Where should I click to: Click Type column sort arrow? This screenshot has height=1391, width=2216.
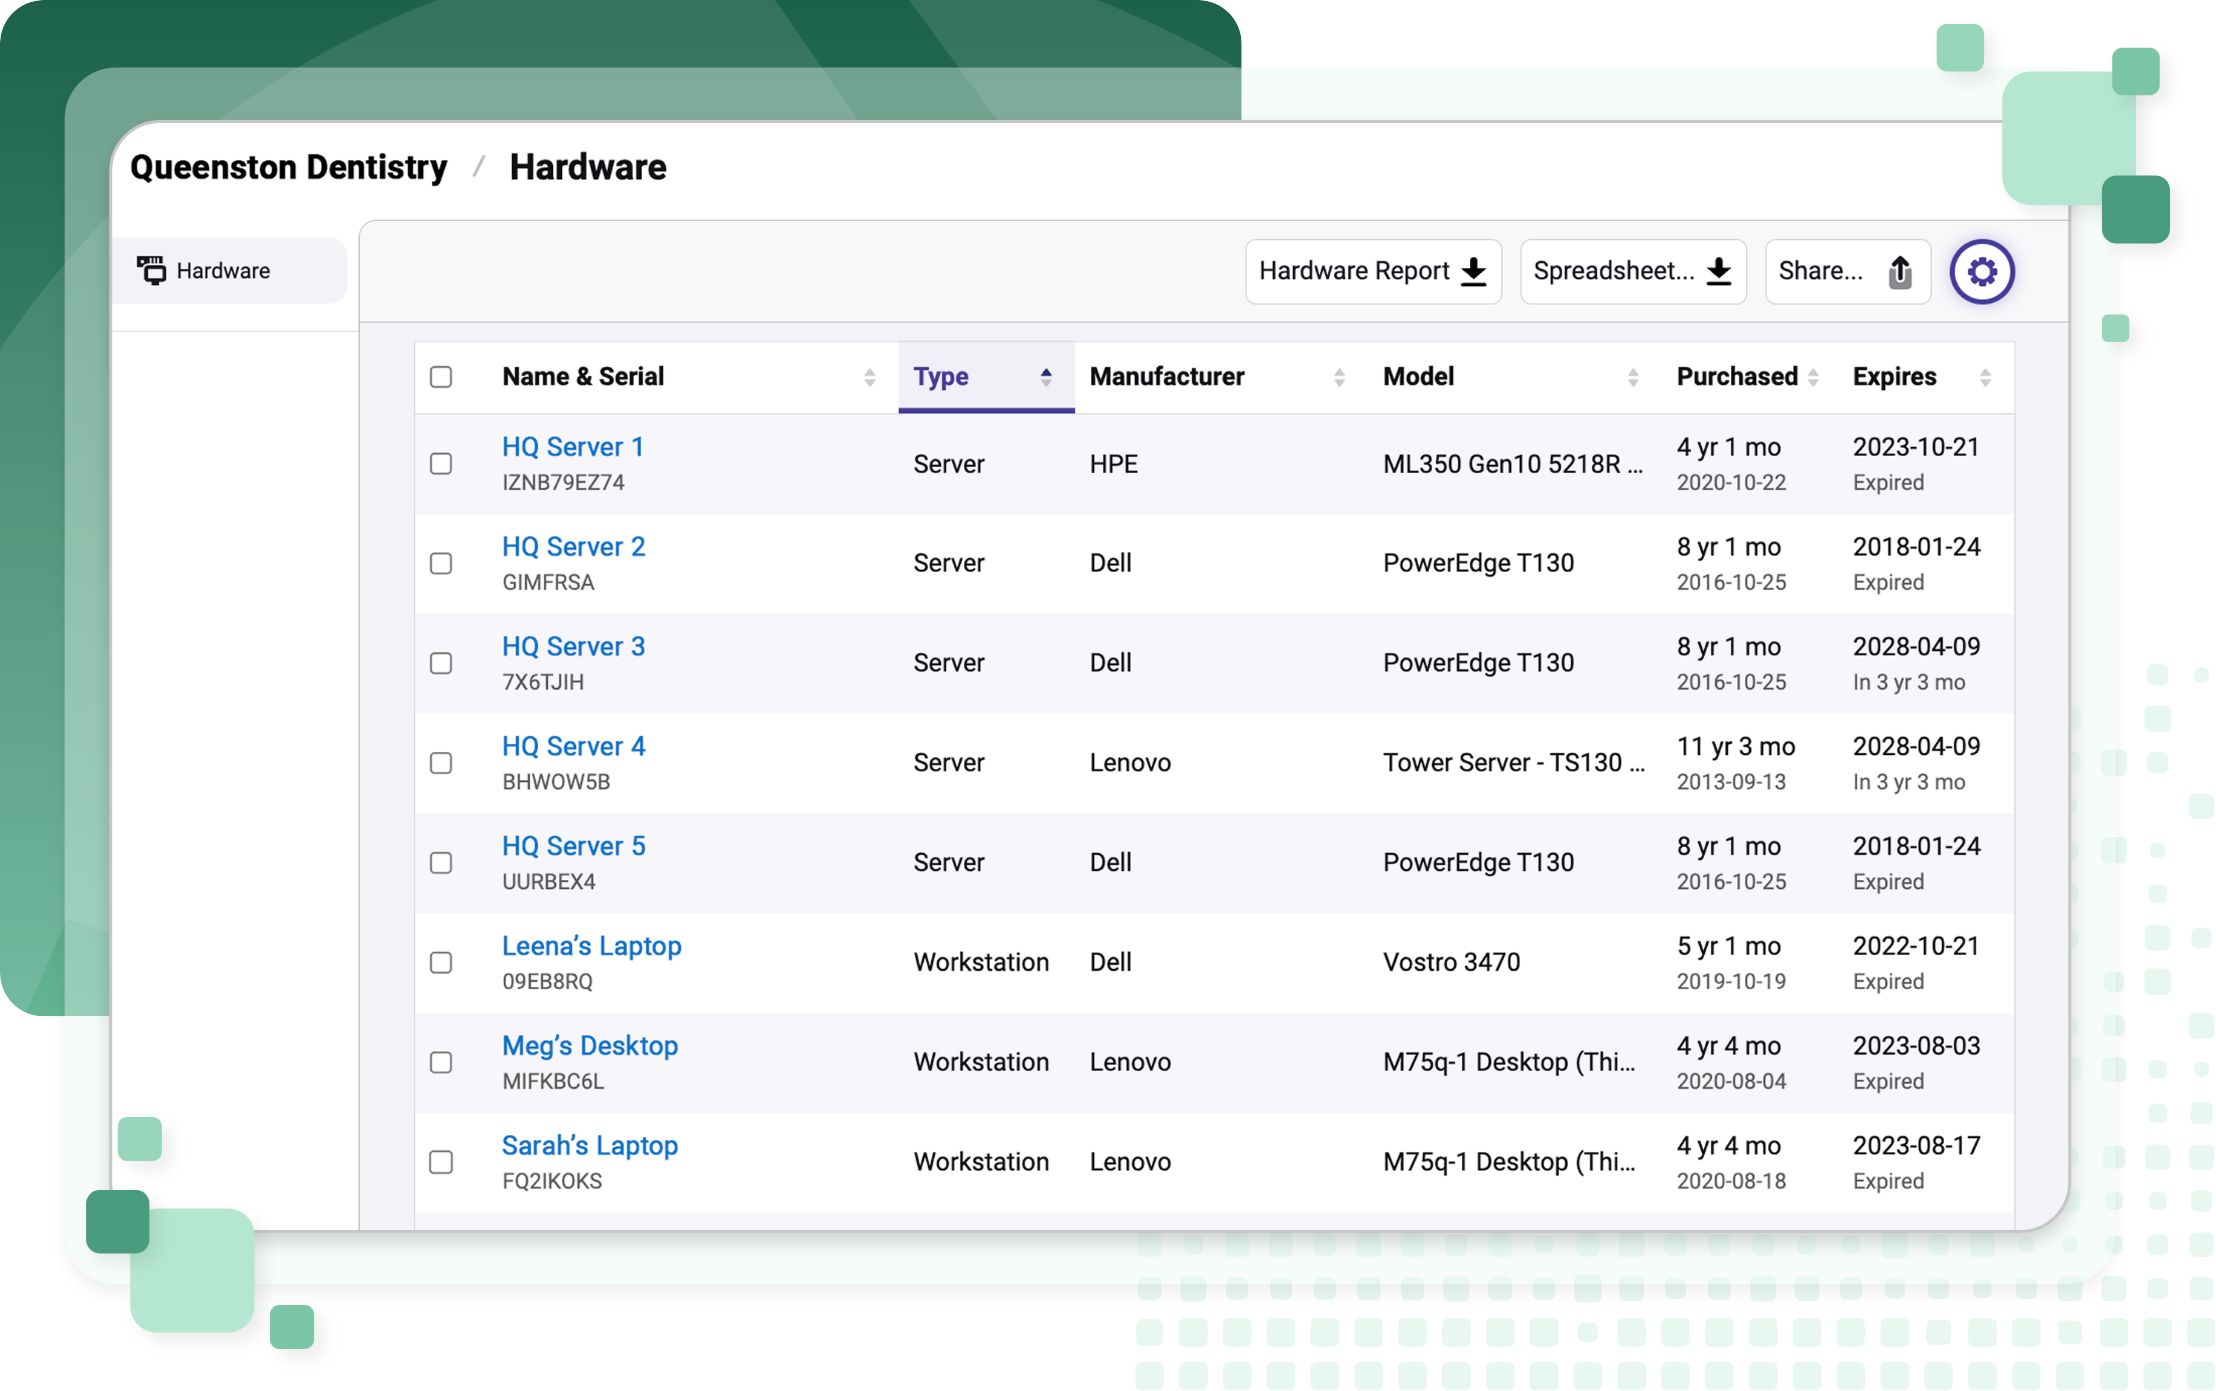pos(1045,377)
